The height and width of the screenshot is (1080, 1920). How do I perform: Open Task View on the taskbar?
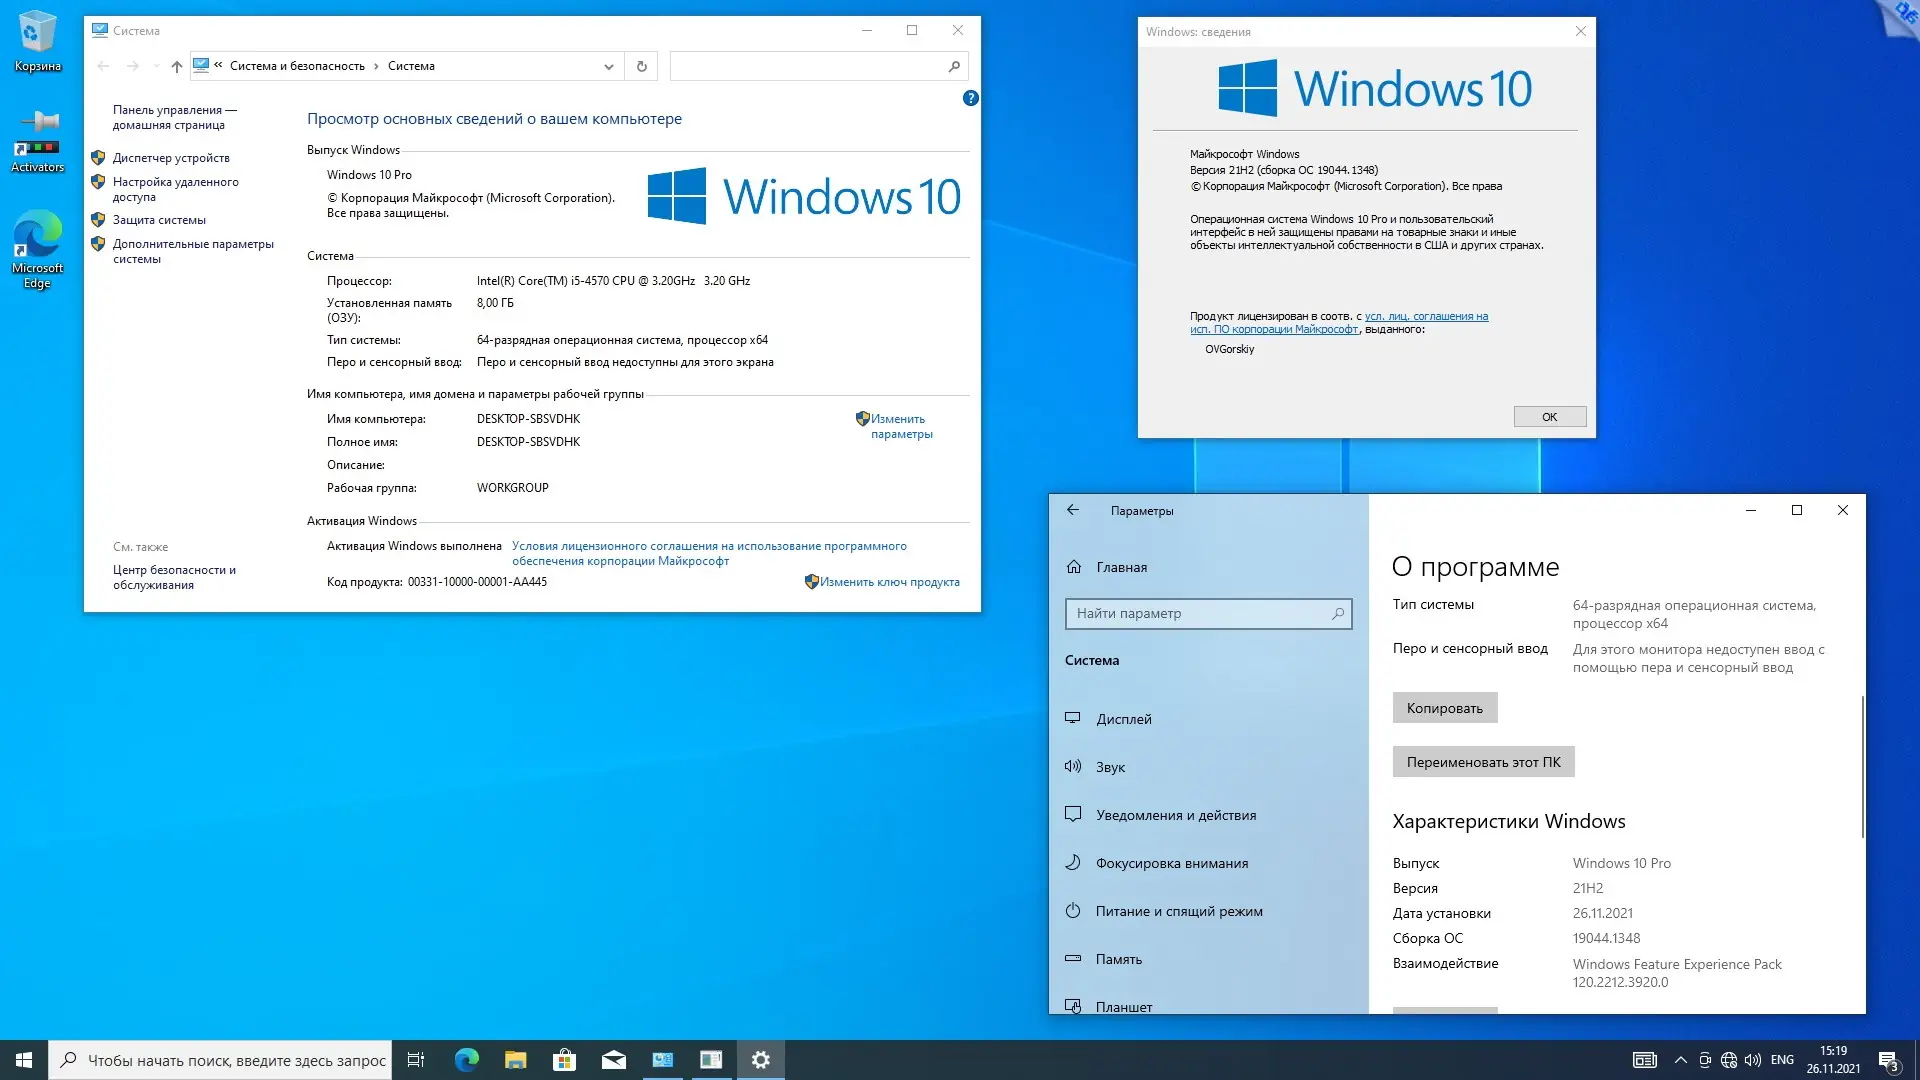pyautogui.click(x=416, y=1060)
